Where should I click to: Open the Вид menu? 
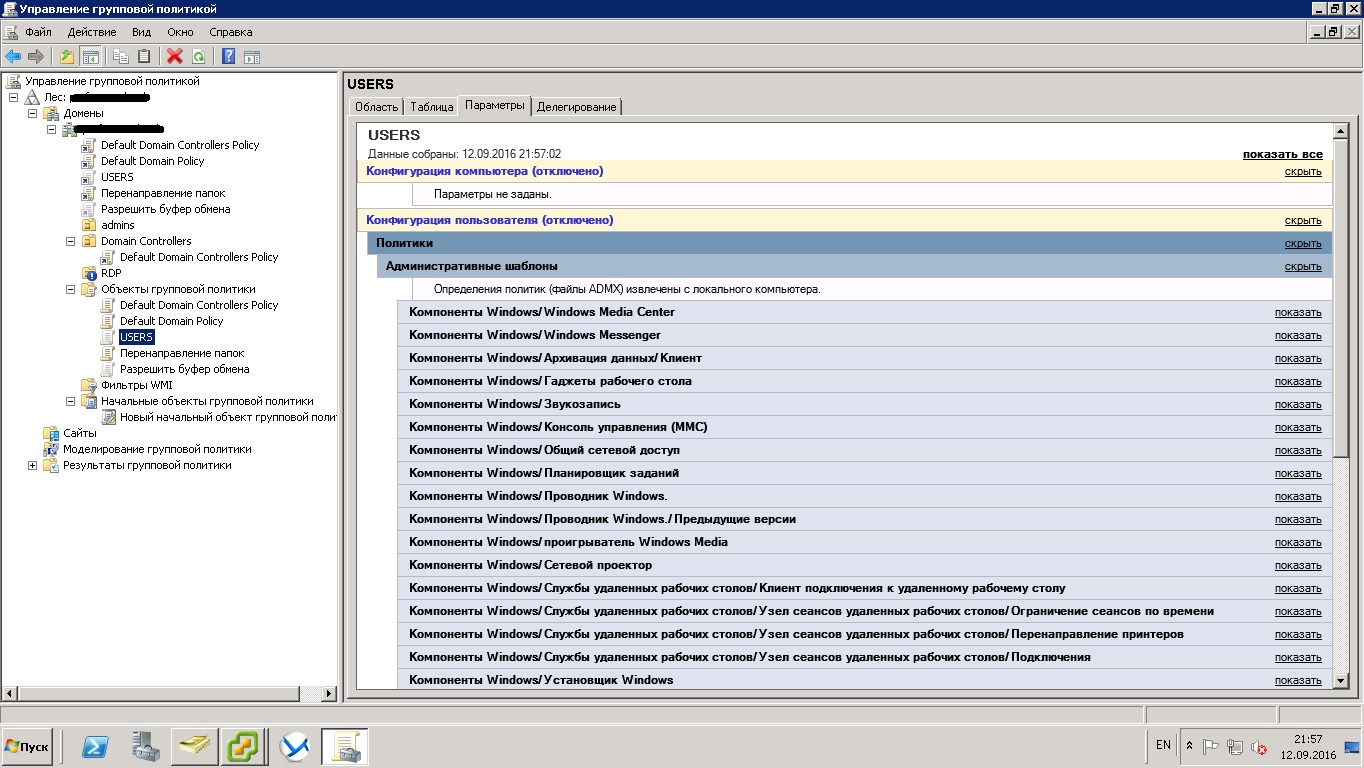(141, 32)
